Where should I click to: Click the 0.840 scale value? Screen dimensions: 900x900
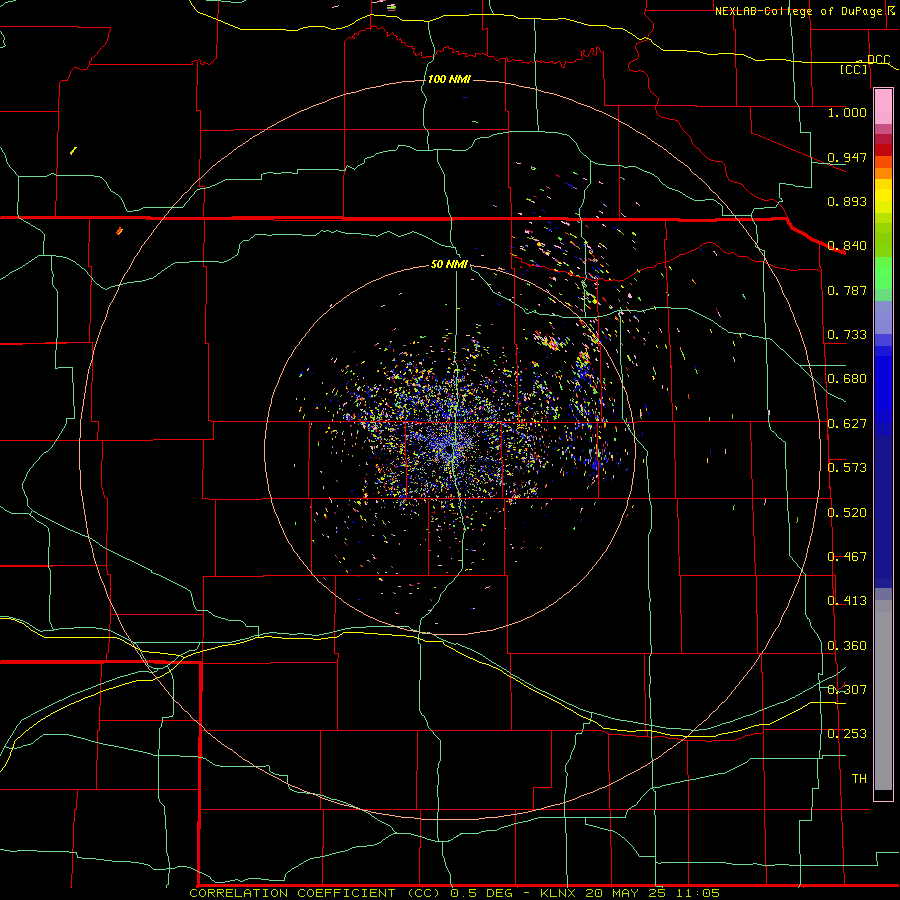coord(847,246)
